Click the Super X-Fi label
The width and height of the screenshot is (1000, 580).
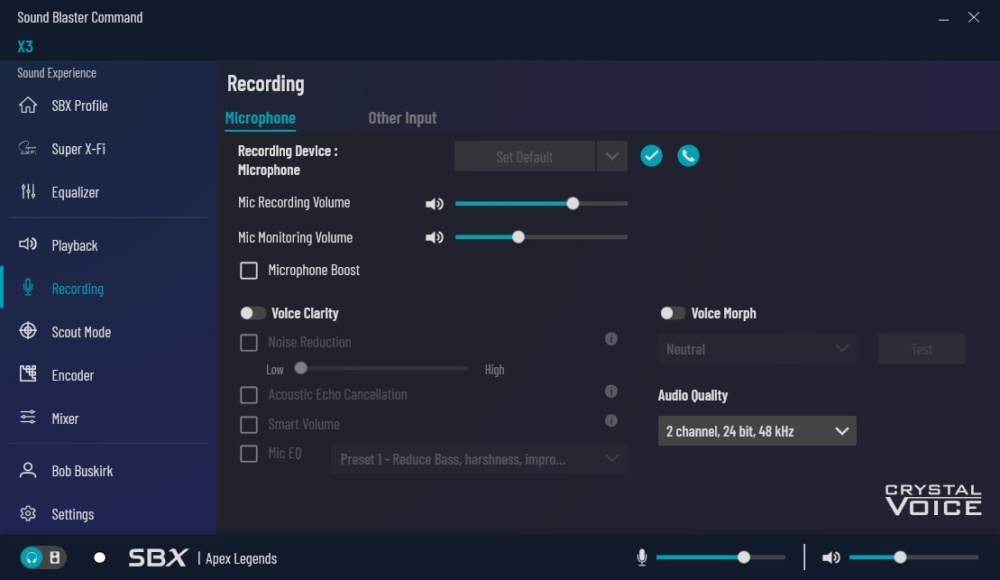pyautogui.click(x=78, y=149)
